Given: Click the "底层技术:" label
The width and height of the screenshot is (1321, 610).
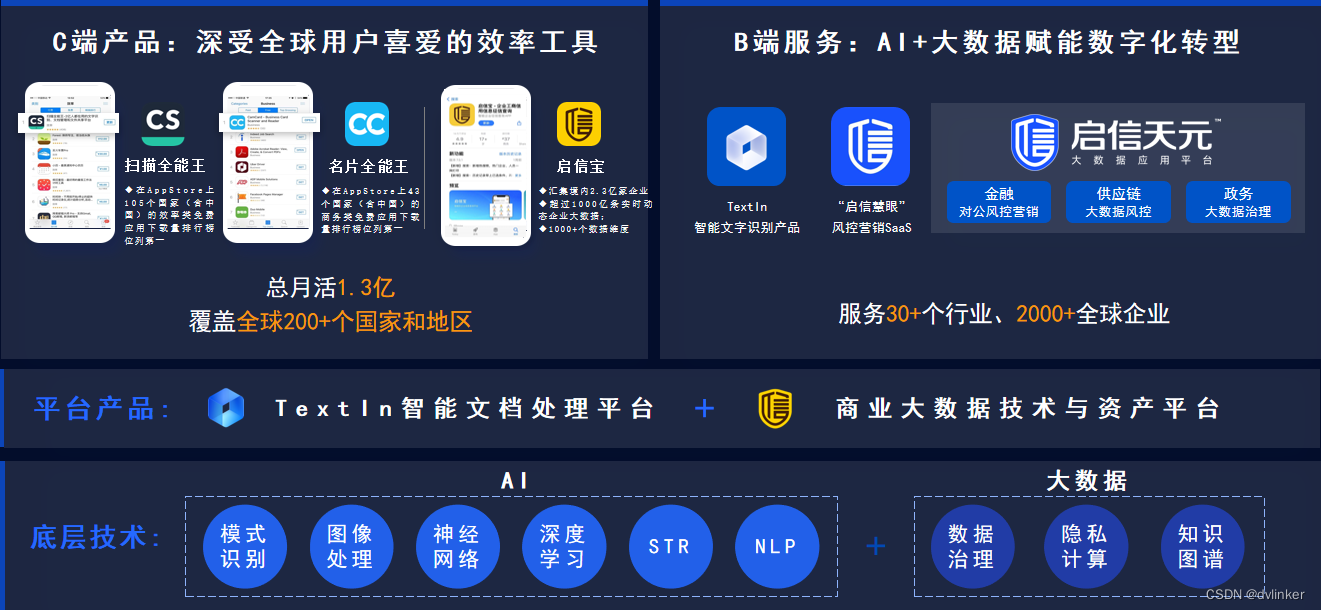Looking at the screenshot, I should (x=97, y=537).
